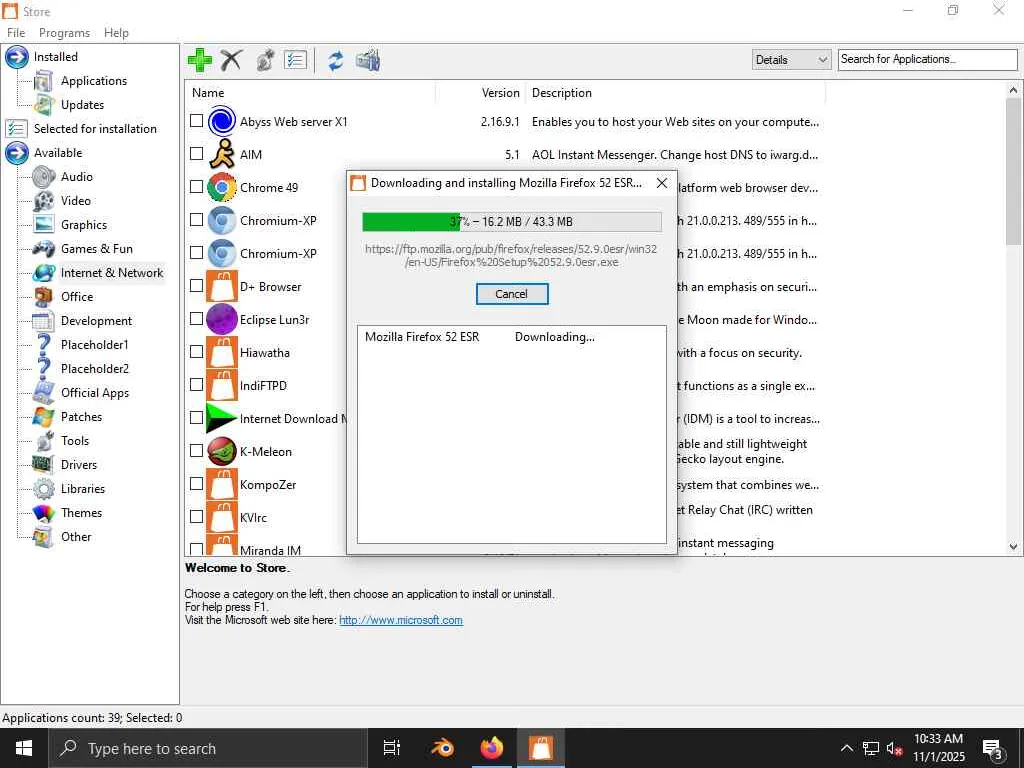The height and width of the screenshot is (768, 1024).
Task: Click the modify application toolbar icon
Action: click(x=264, y=60)
